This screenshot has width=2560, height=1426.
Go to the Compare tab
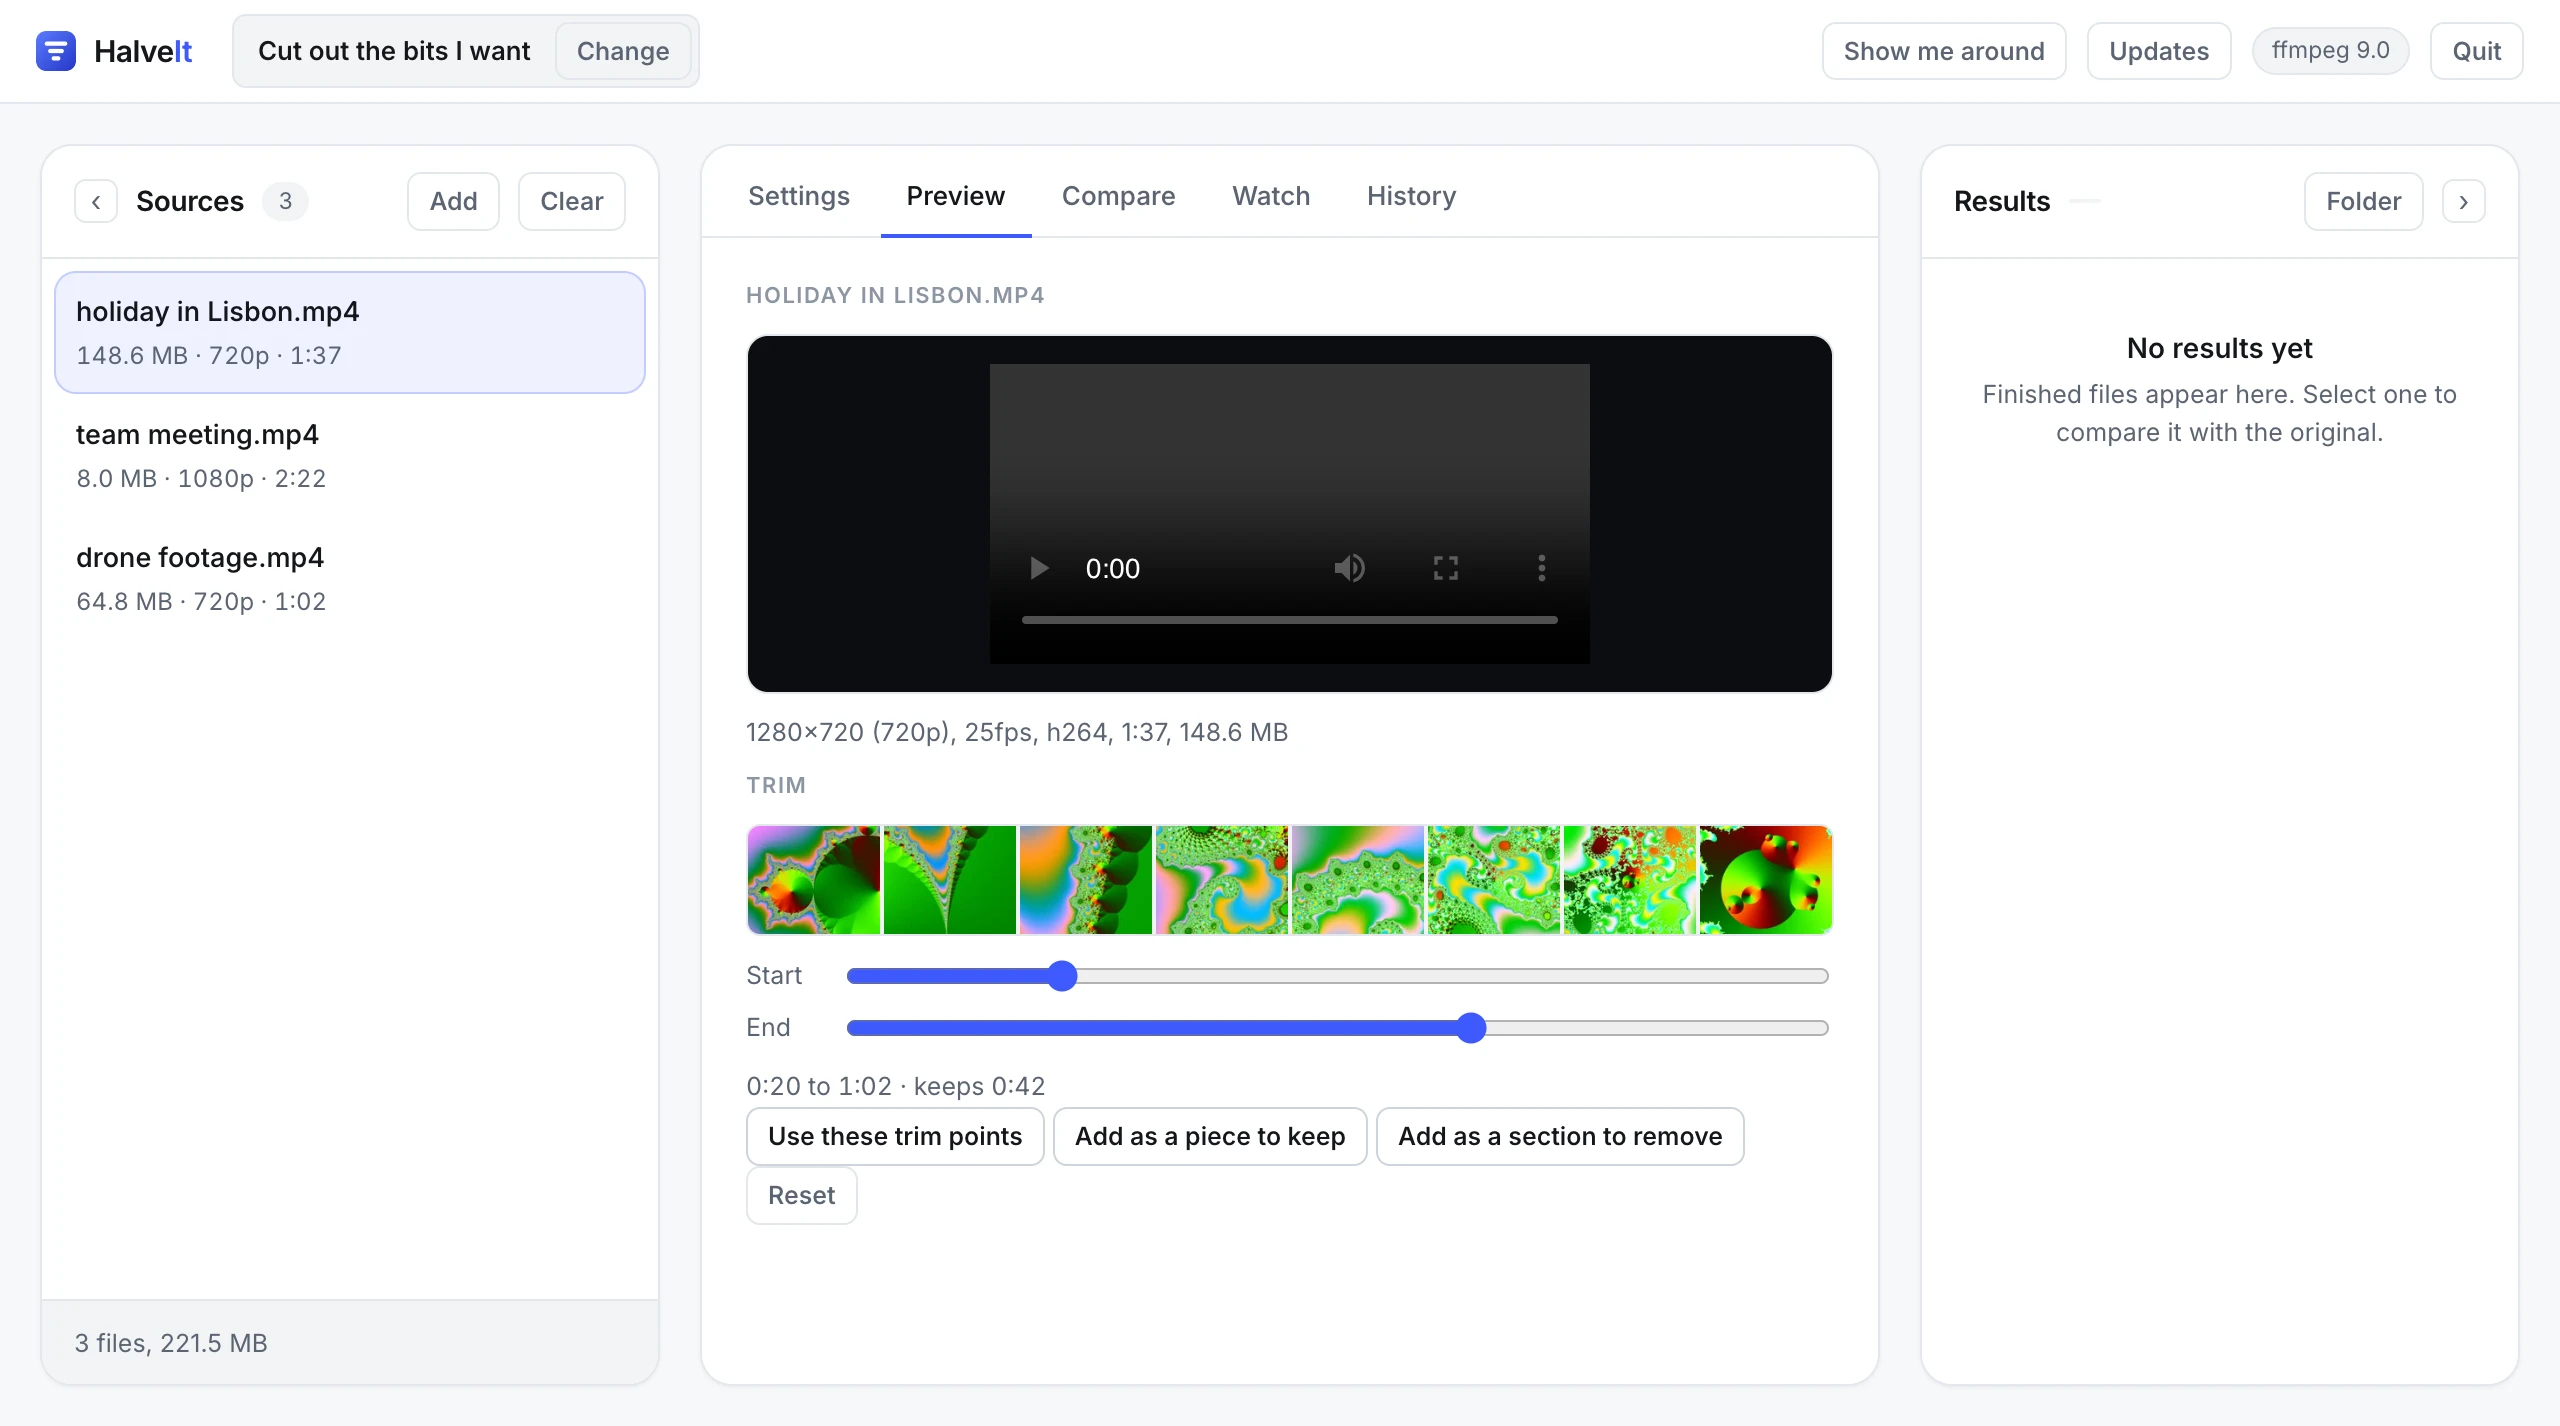pyautogui.click(x=1118, y=196)
